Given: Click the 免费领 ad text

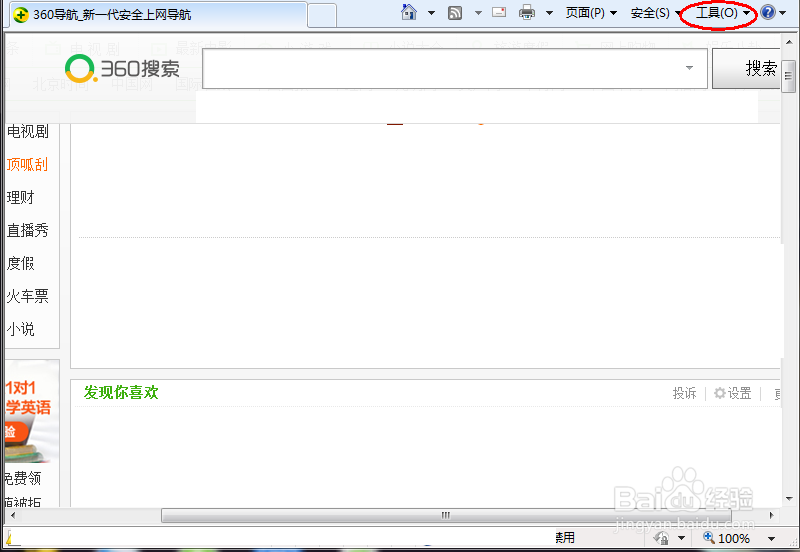Looking at the screenshot, I should tap(23, 478).
